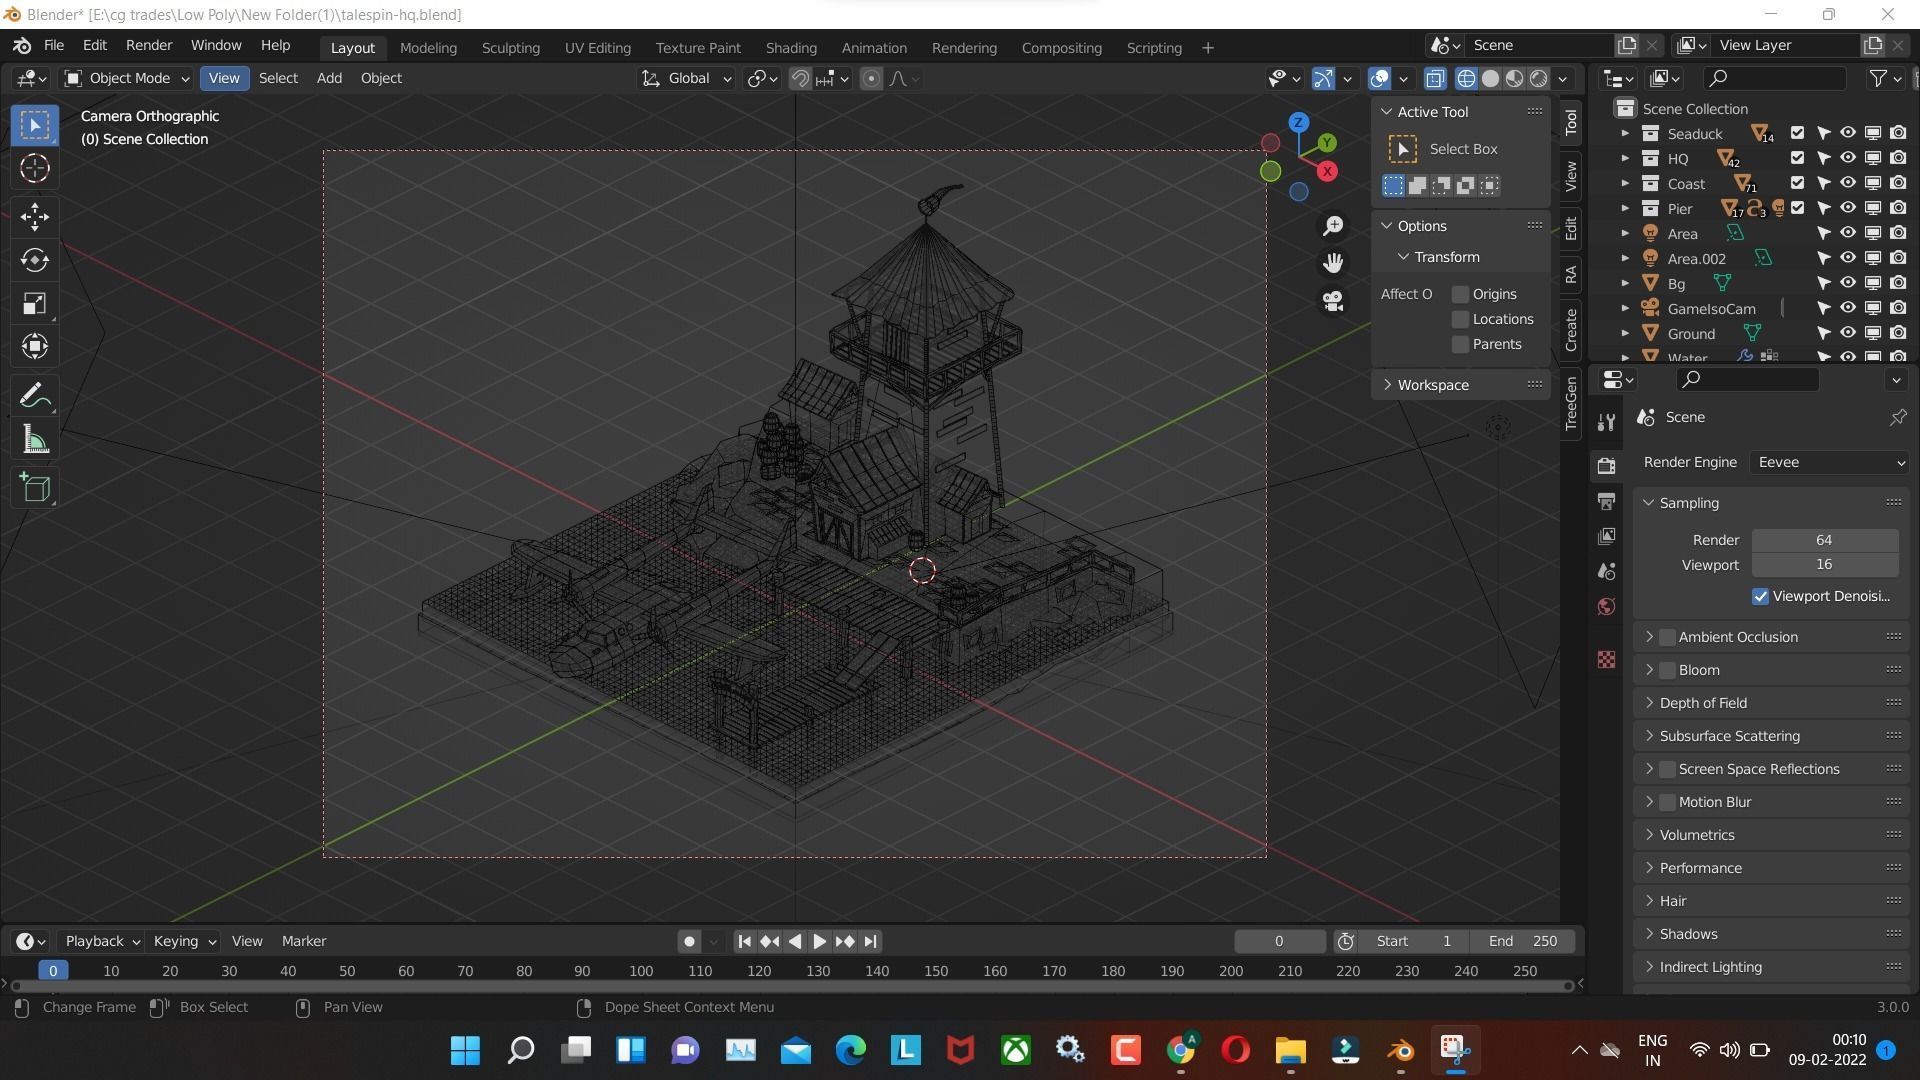Select the Transform tool
This screenshot has height=1080, width=1920.
coord(35,347)
